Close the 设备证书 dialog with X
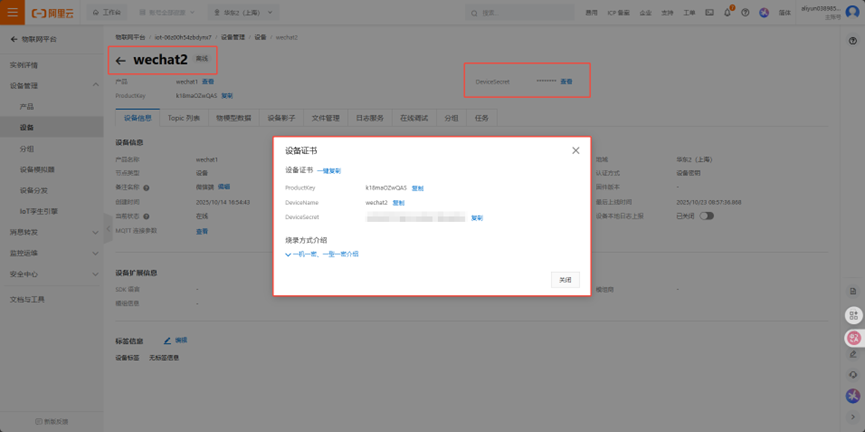 click(x=575, y=150)
